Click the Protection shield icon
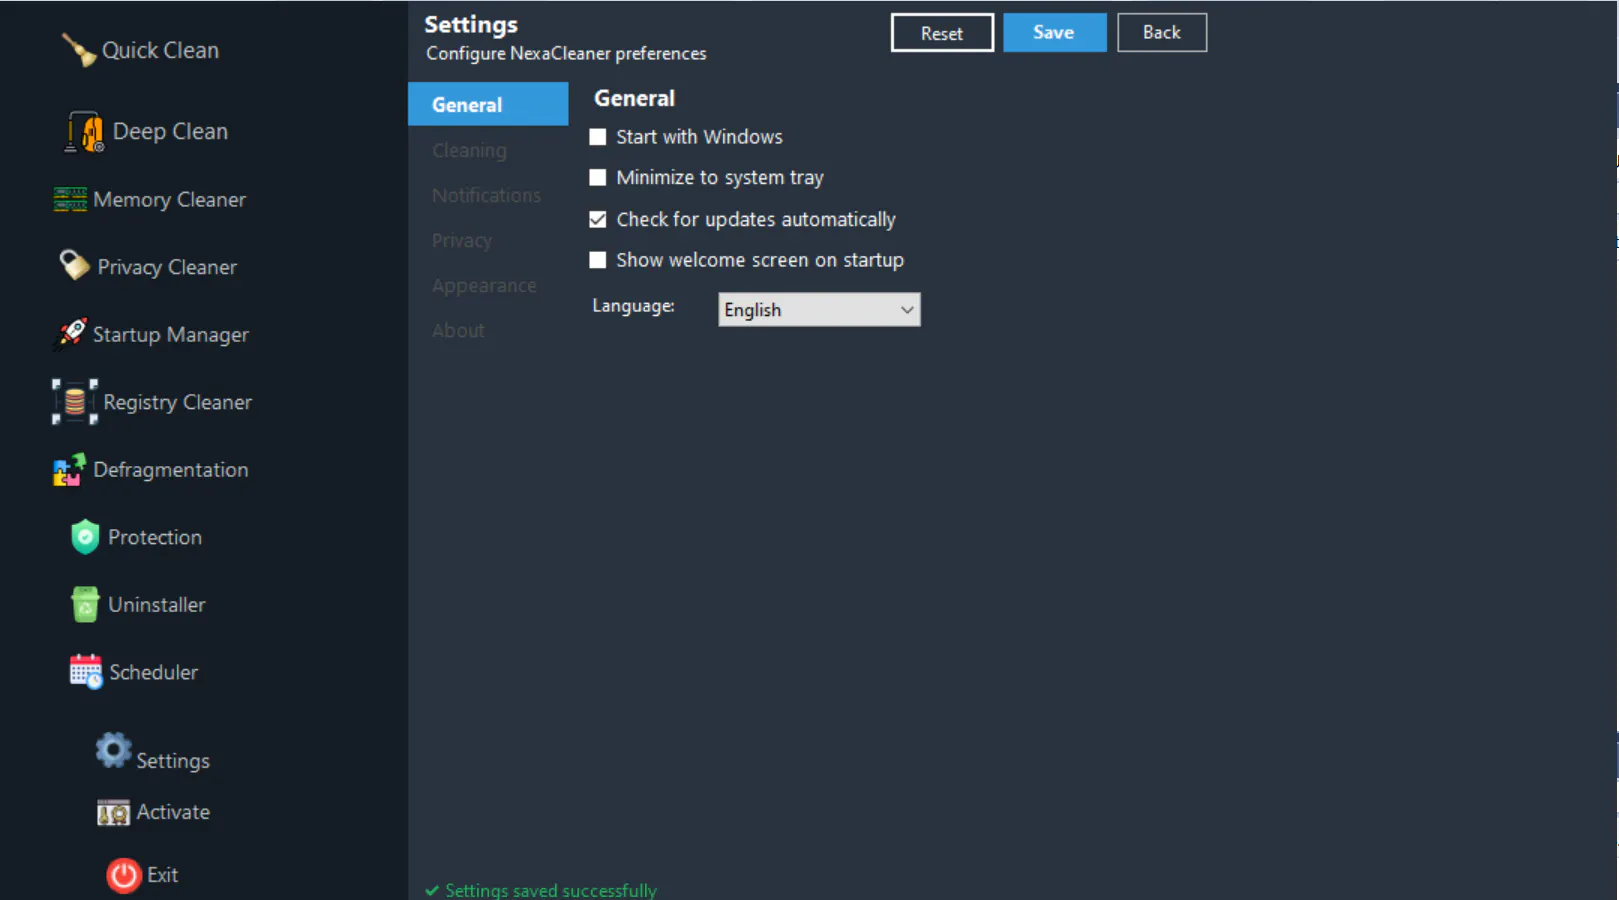Viewport: 1619px width, 900px height. [85, 537]
